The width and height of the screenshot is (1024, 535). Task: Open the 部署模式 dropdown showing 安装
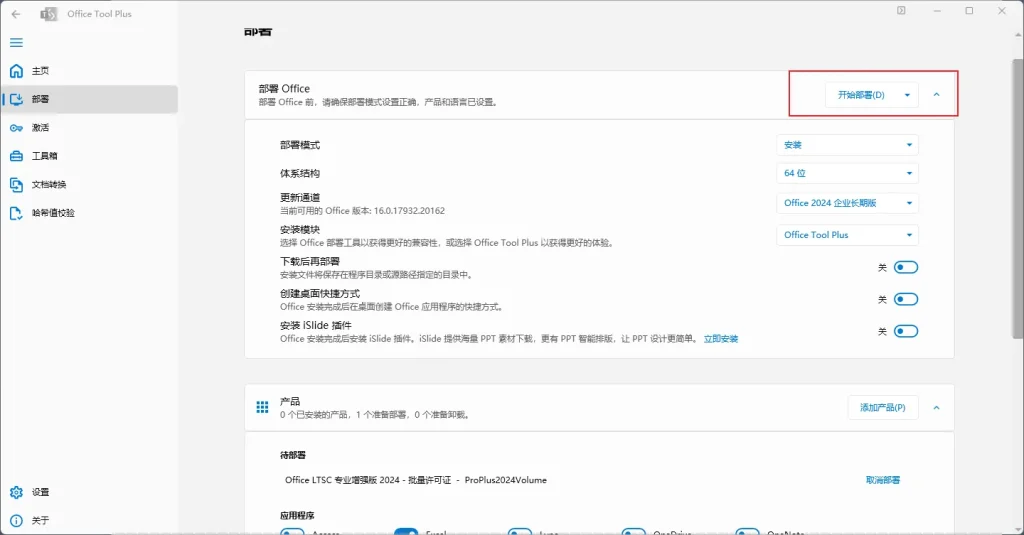(847, 145)
